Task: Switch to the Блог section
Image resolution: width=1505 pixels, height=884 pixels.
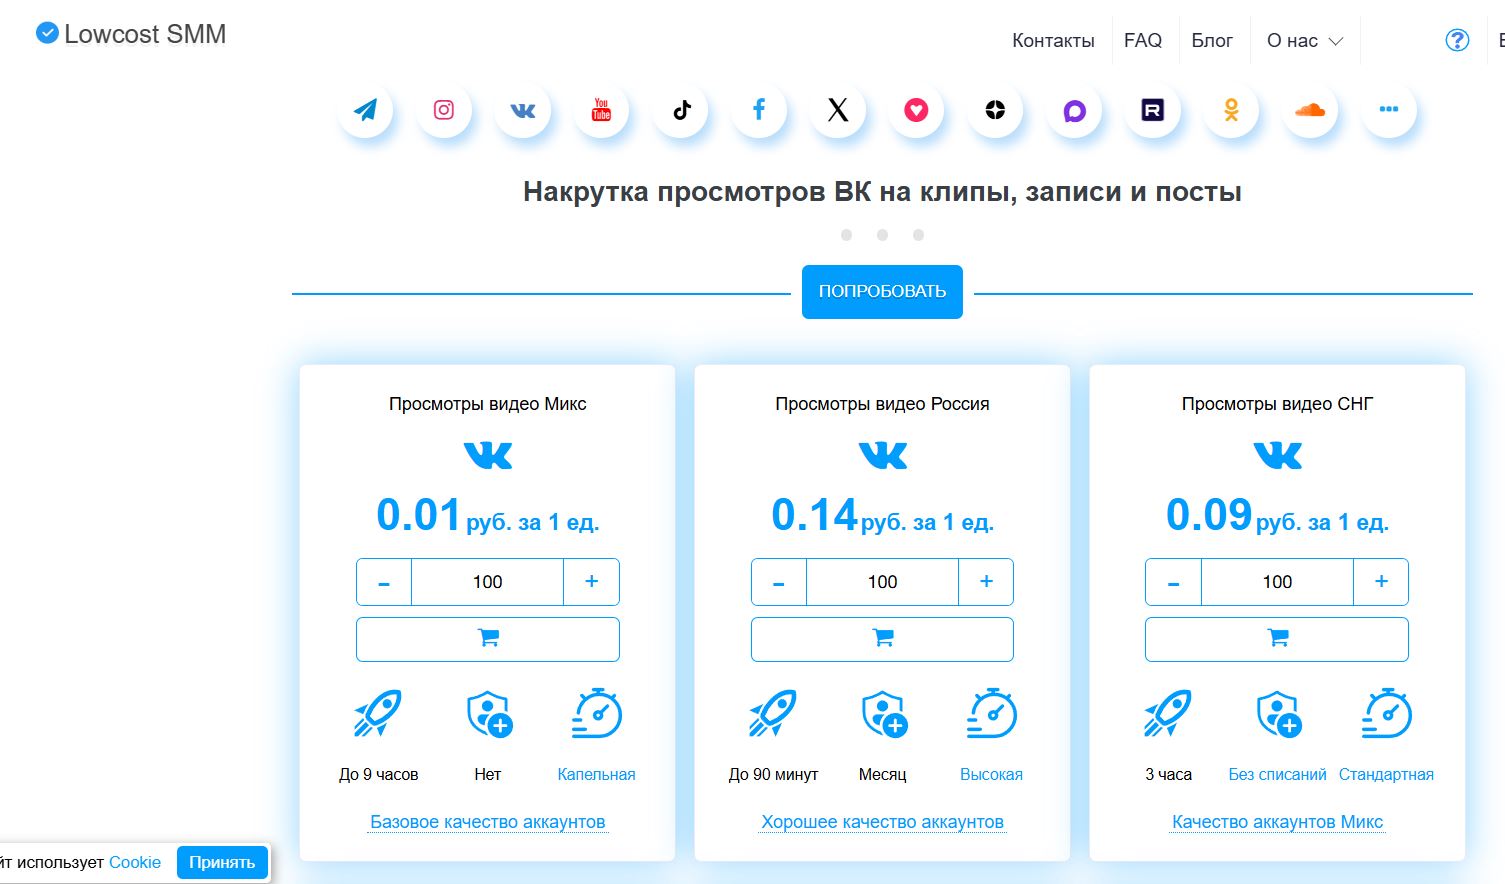Action: tap(1214, 40)
